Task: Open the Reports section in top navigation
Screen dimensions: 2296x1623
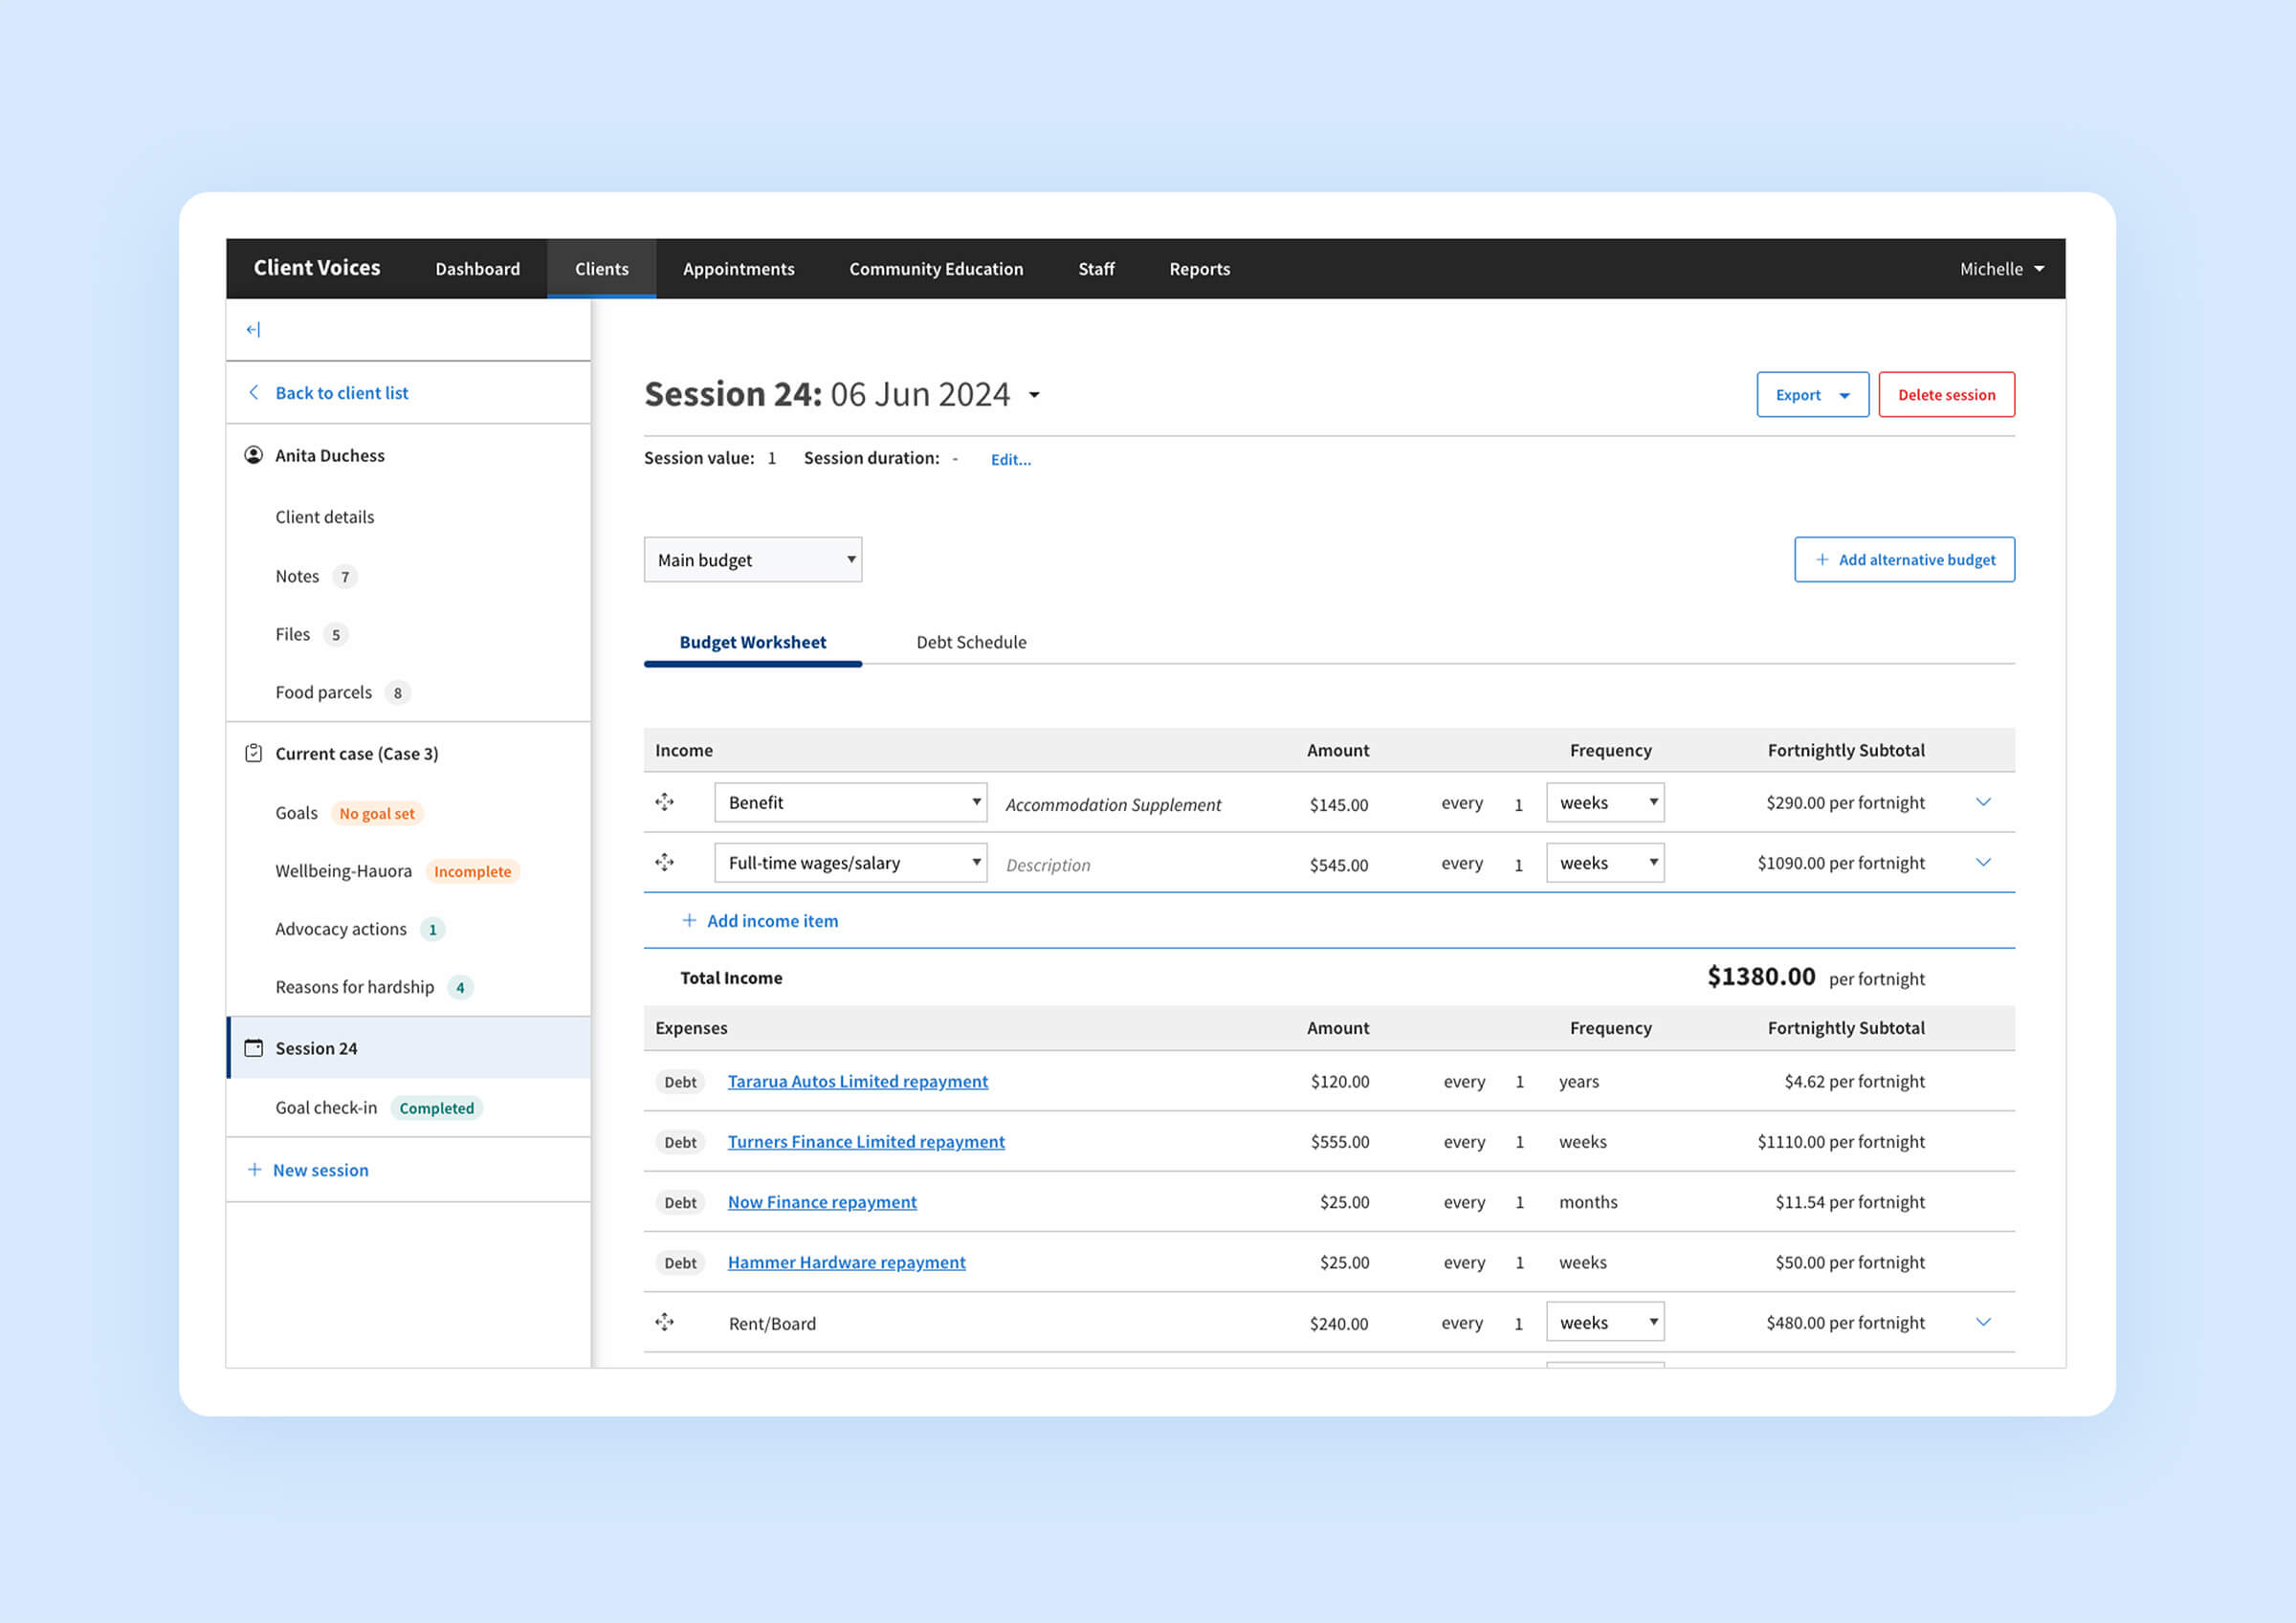Action: pos(1199,268)
